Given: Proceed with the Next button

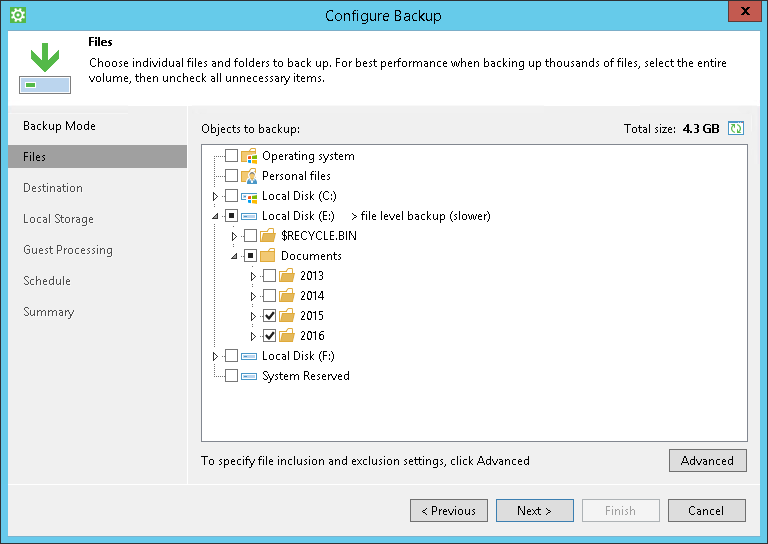Looking at the screenshot, I should tap(534, 510).
